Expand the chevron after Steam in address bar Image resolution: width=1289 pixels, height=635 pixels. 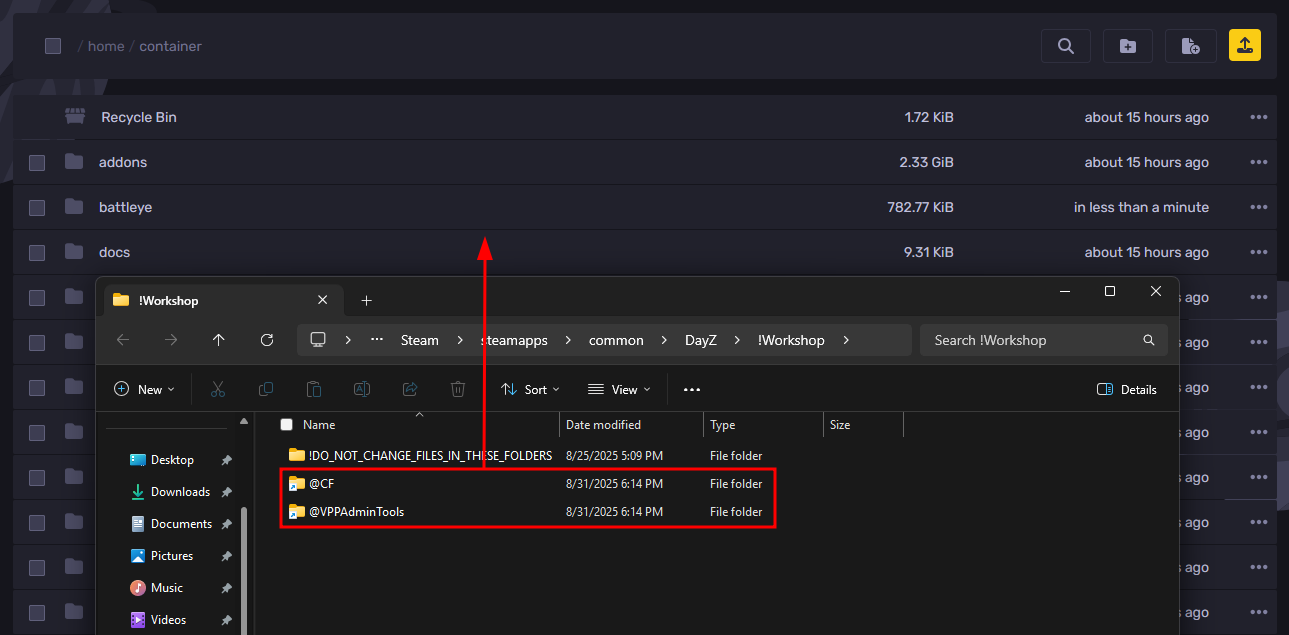pos(460,340)
